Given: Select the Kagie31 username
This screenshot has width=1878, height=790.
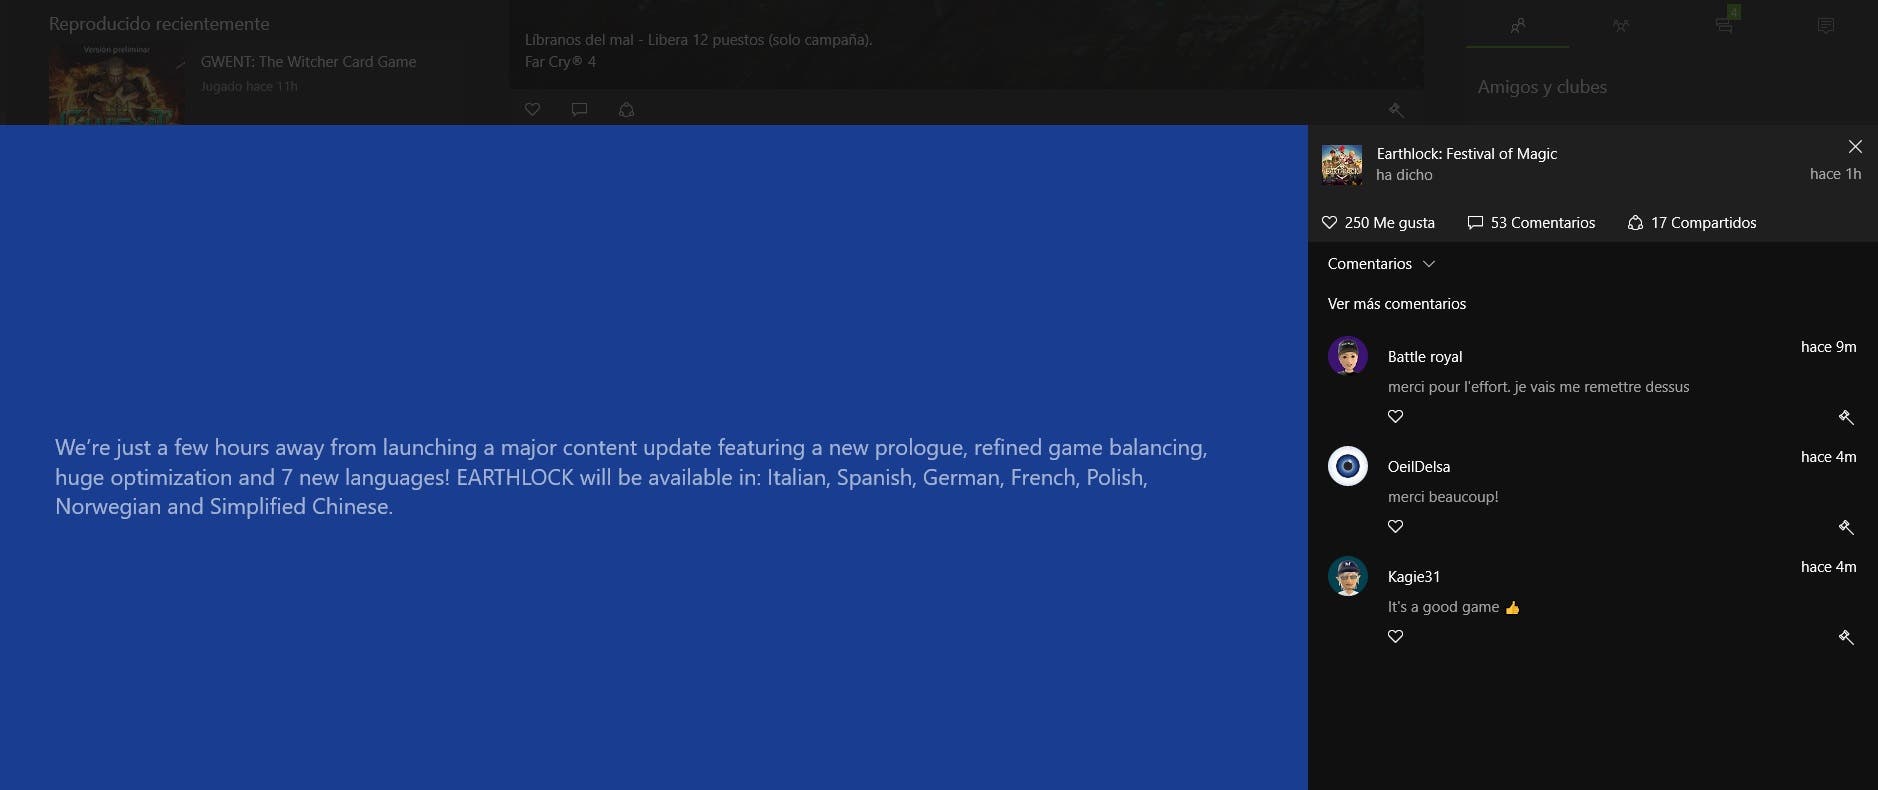Looking at the screenshot, I should (x=1414, y=577).
